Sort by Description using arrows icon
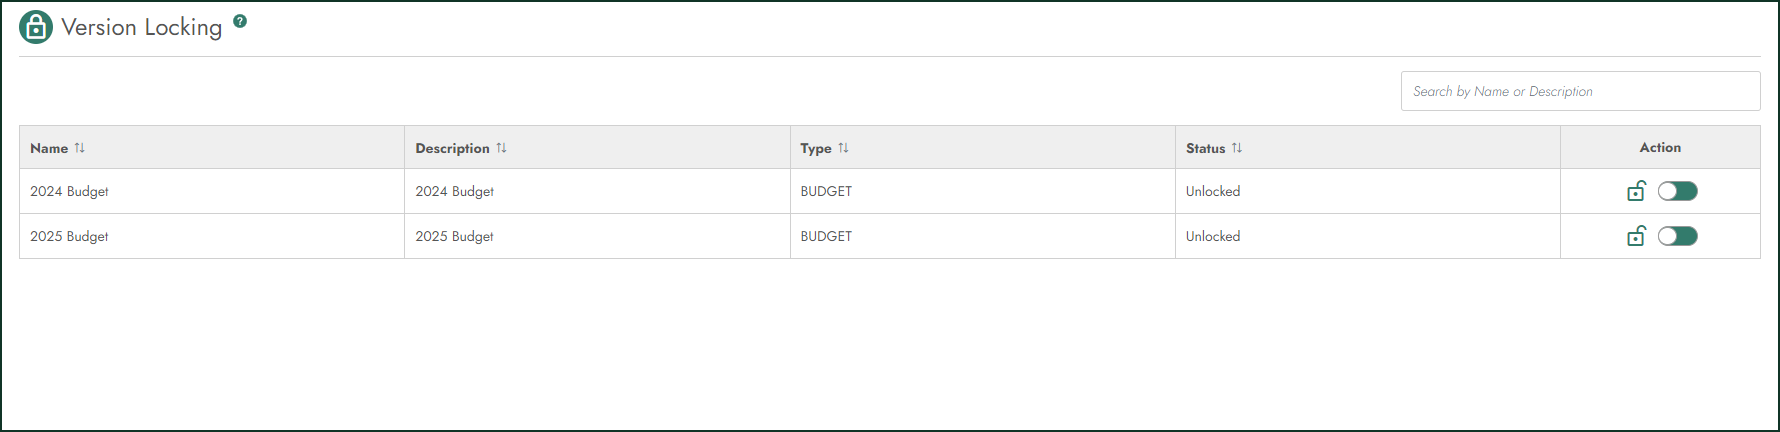1780x432 pixels. (502, 148)
